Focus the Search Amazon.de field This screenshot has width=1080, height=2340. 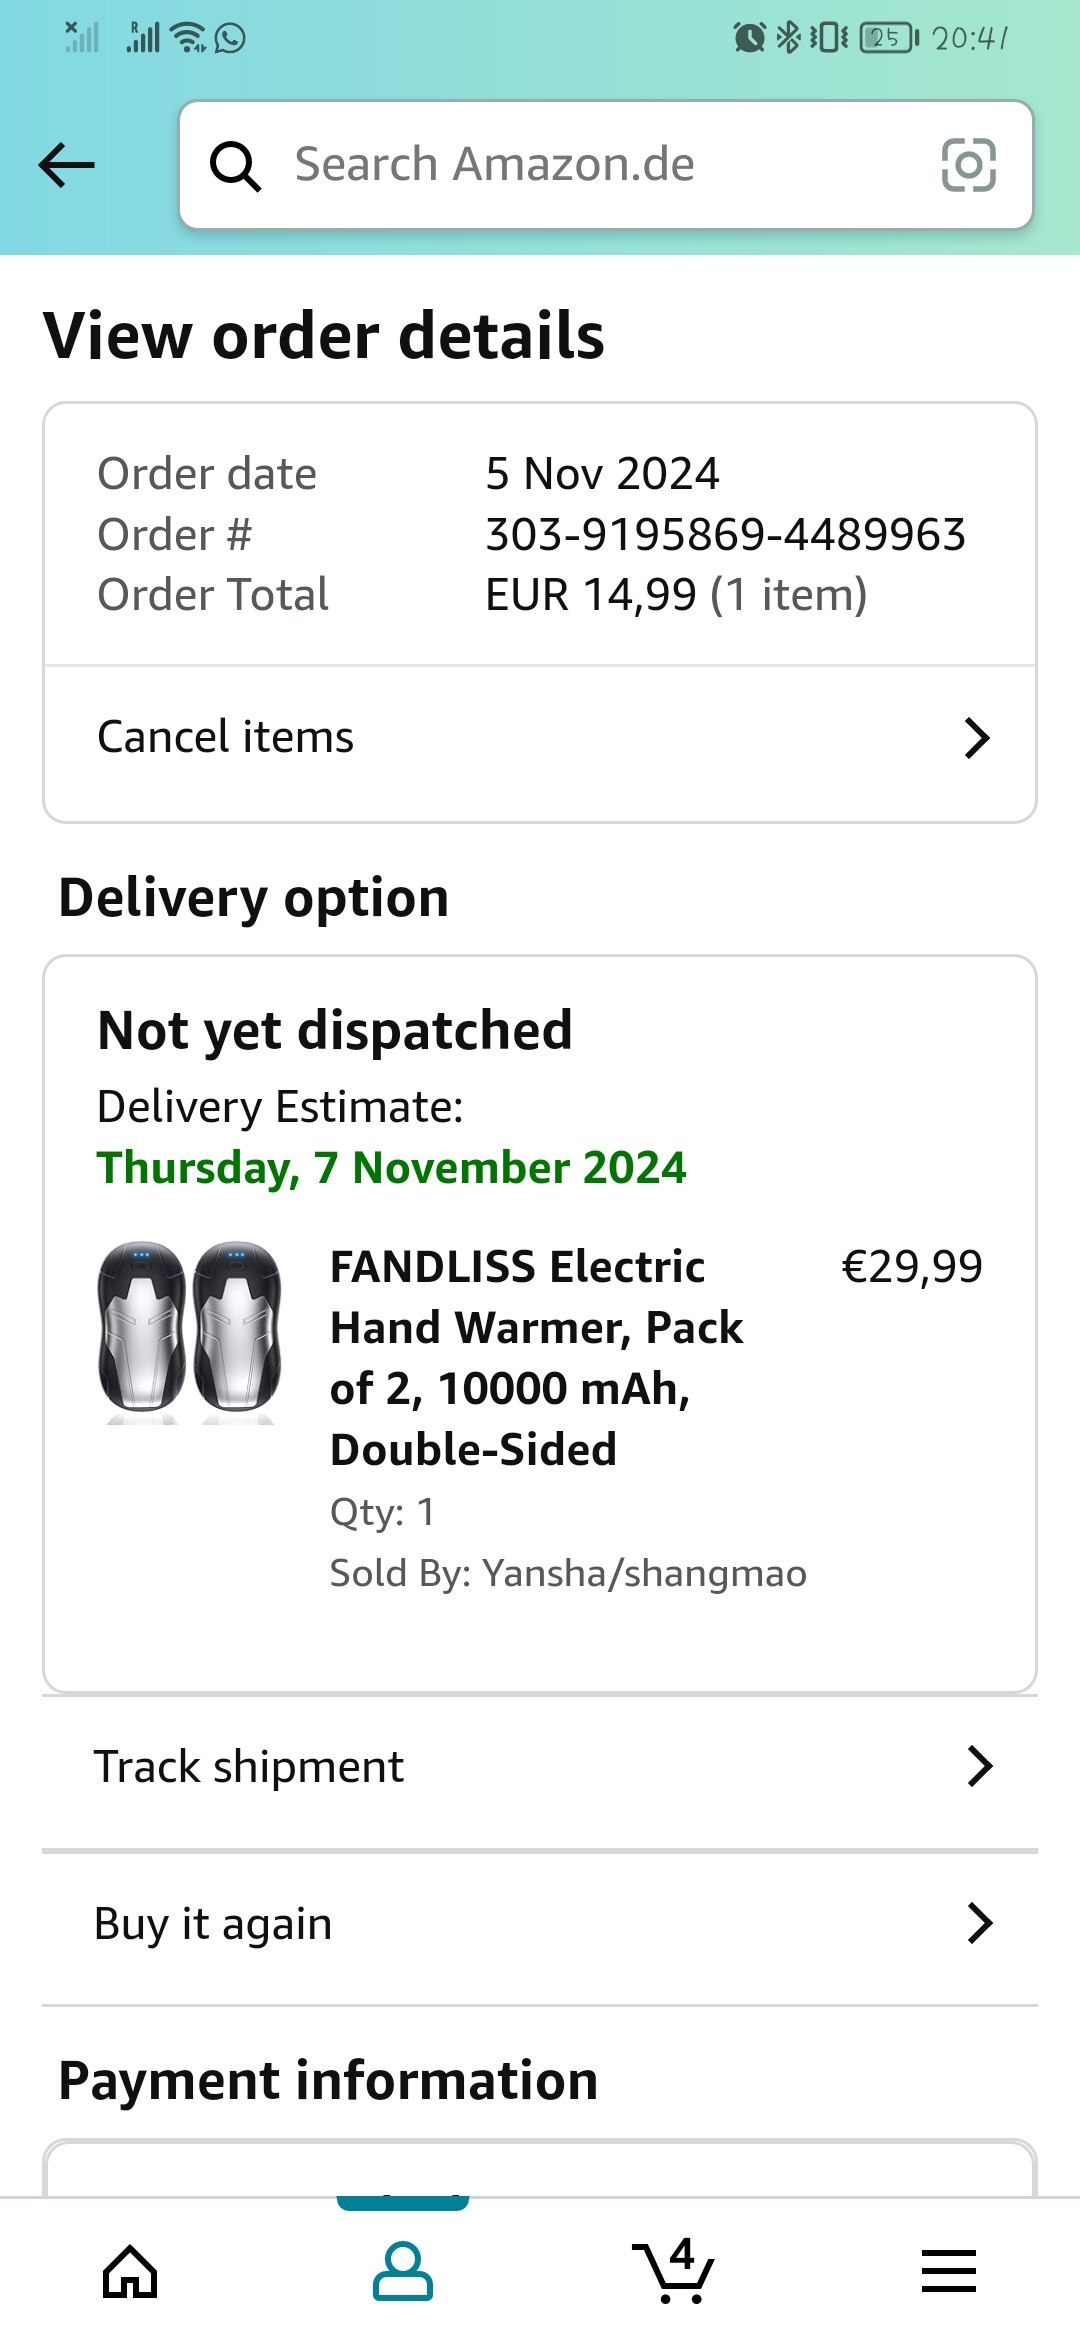(x=580, y=165)
